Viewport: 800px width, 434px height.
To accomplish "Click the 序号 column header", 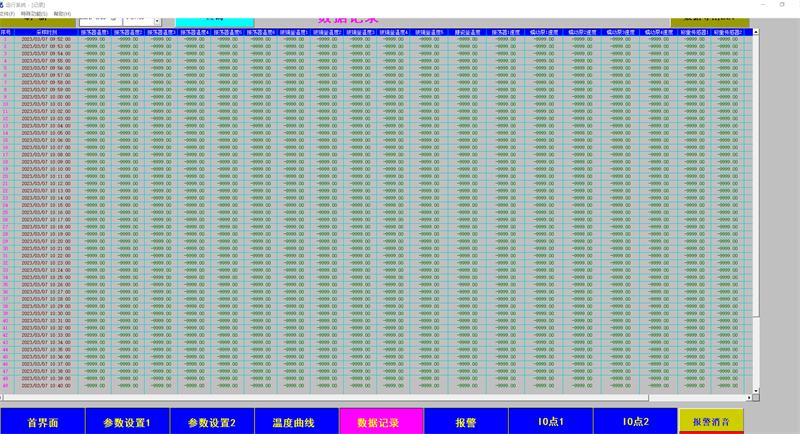I will pos(6,32).
